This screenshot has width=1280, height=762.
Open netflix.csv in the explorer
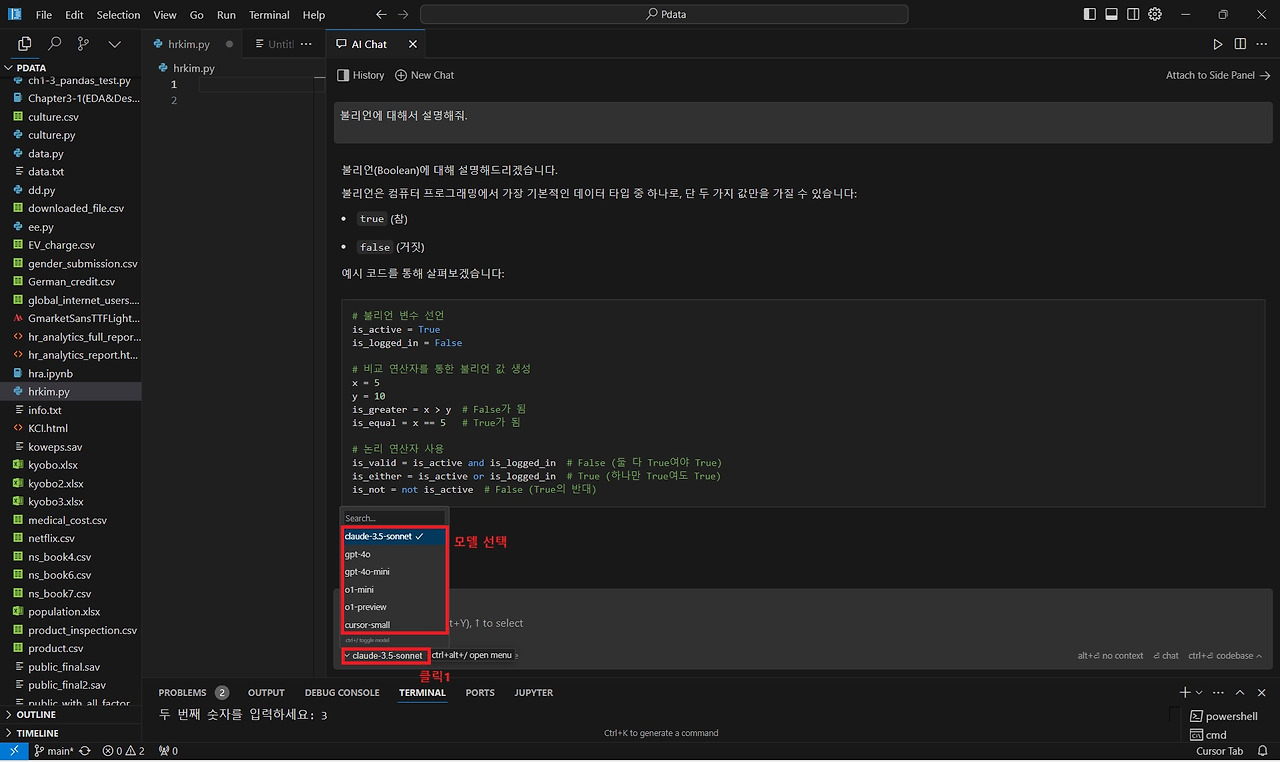coord(70,538)
